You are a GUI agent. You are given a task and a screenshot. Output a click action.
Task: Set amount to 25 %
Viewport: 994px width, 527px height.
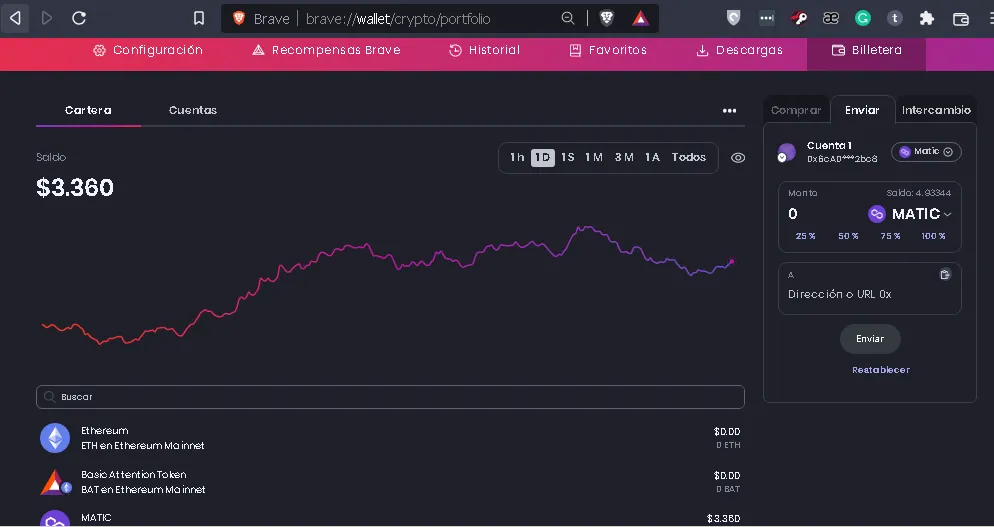click(805, 236)
